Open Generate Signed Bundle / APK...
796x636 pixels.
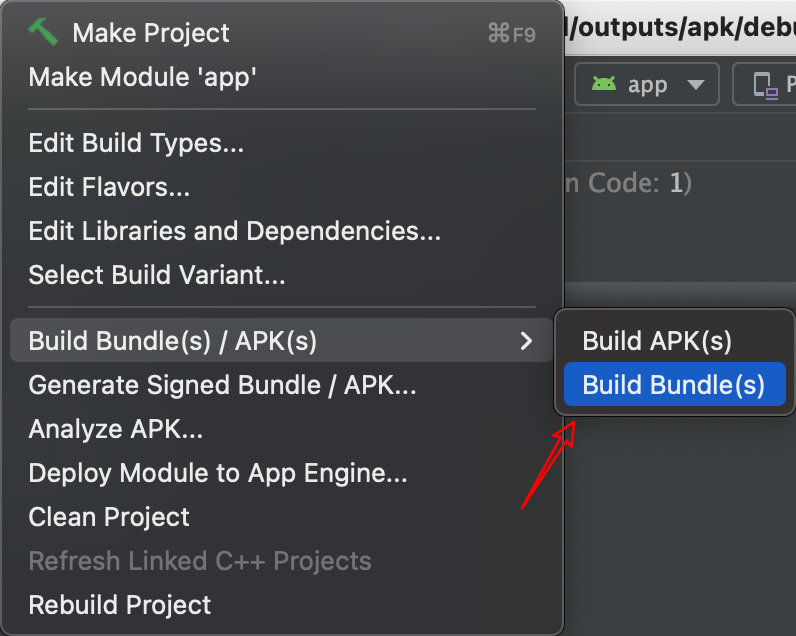pyautogui.click(x=222, y=385)
